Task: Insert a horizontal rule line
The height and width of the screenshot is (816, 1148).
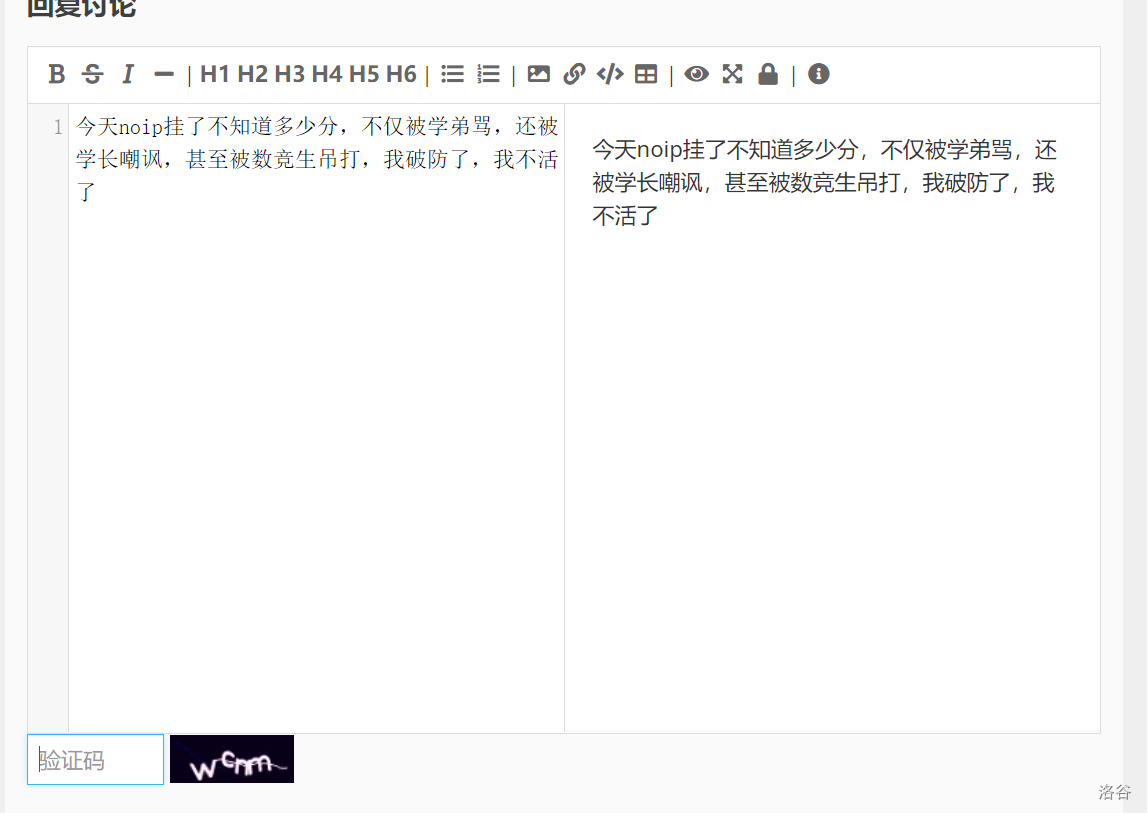Action: coord(163,74)
